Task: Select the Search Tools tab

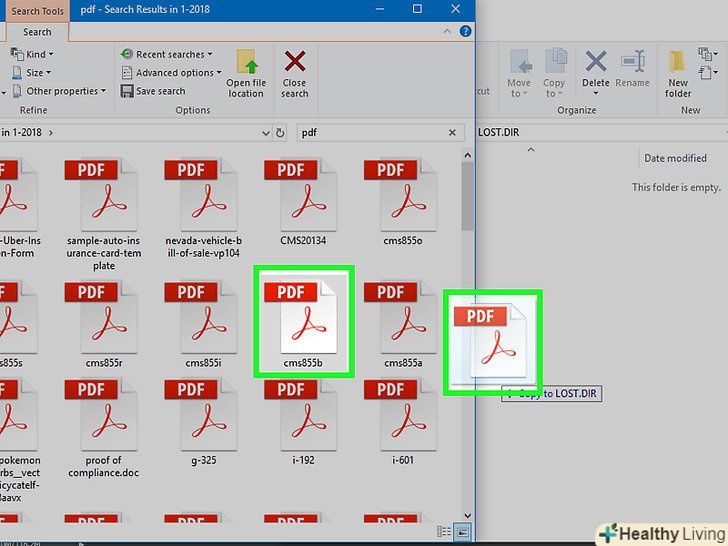Action: click(x=37, y=11)
